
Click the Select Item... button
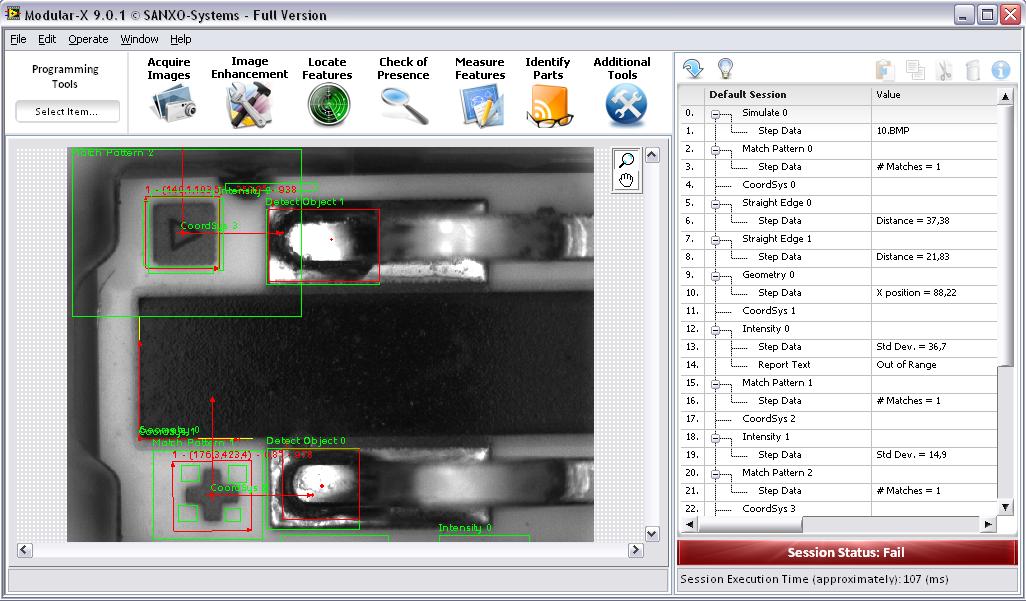coord(67,112)
